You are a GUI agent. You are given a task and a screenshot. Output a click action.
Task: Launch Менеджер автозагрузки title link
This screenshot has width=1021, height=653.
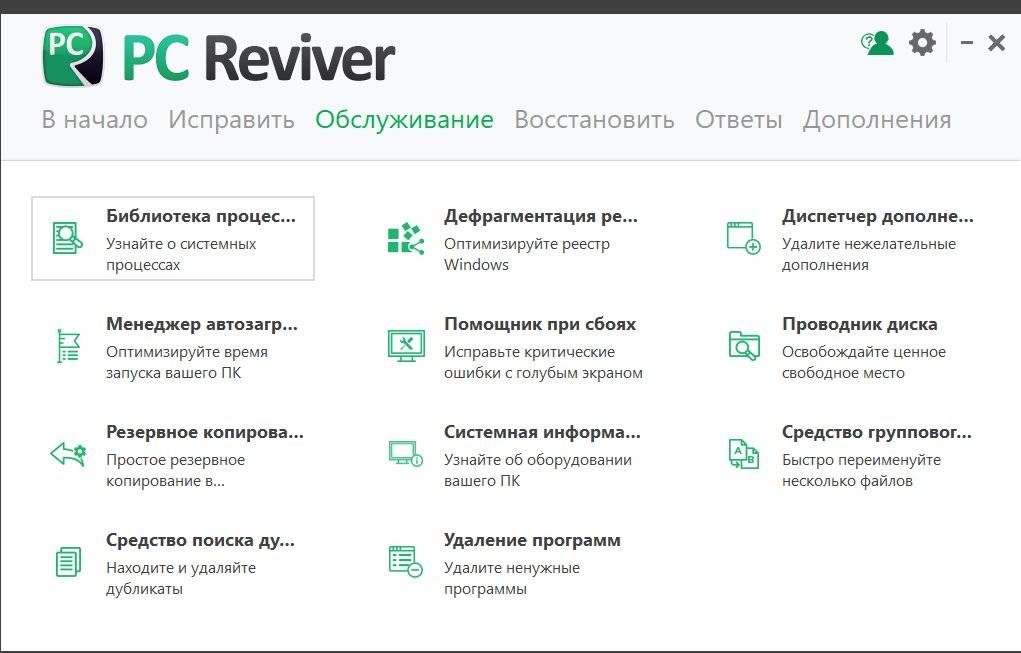202,324
